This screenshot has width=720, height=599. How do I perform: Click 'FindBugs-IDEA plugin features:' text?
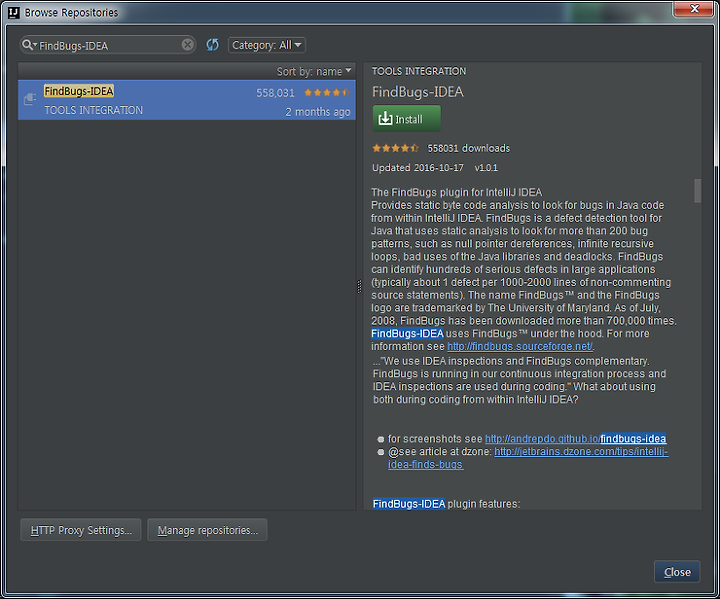(x=446, y=504)
